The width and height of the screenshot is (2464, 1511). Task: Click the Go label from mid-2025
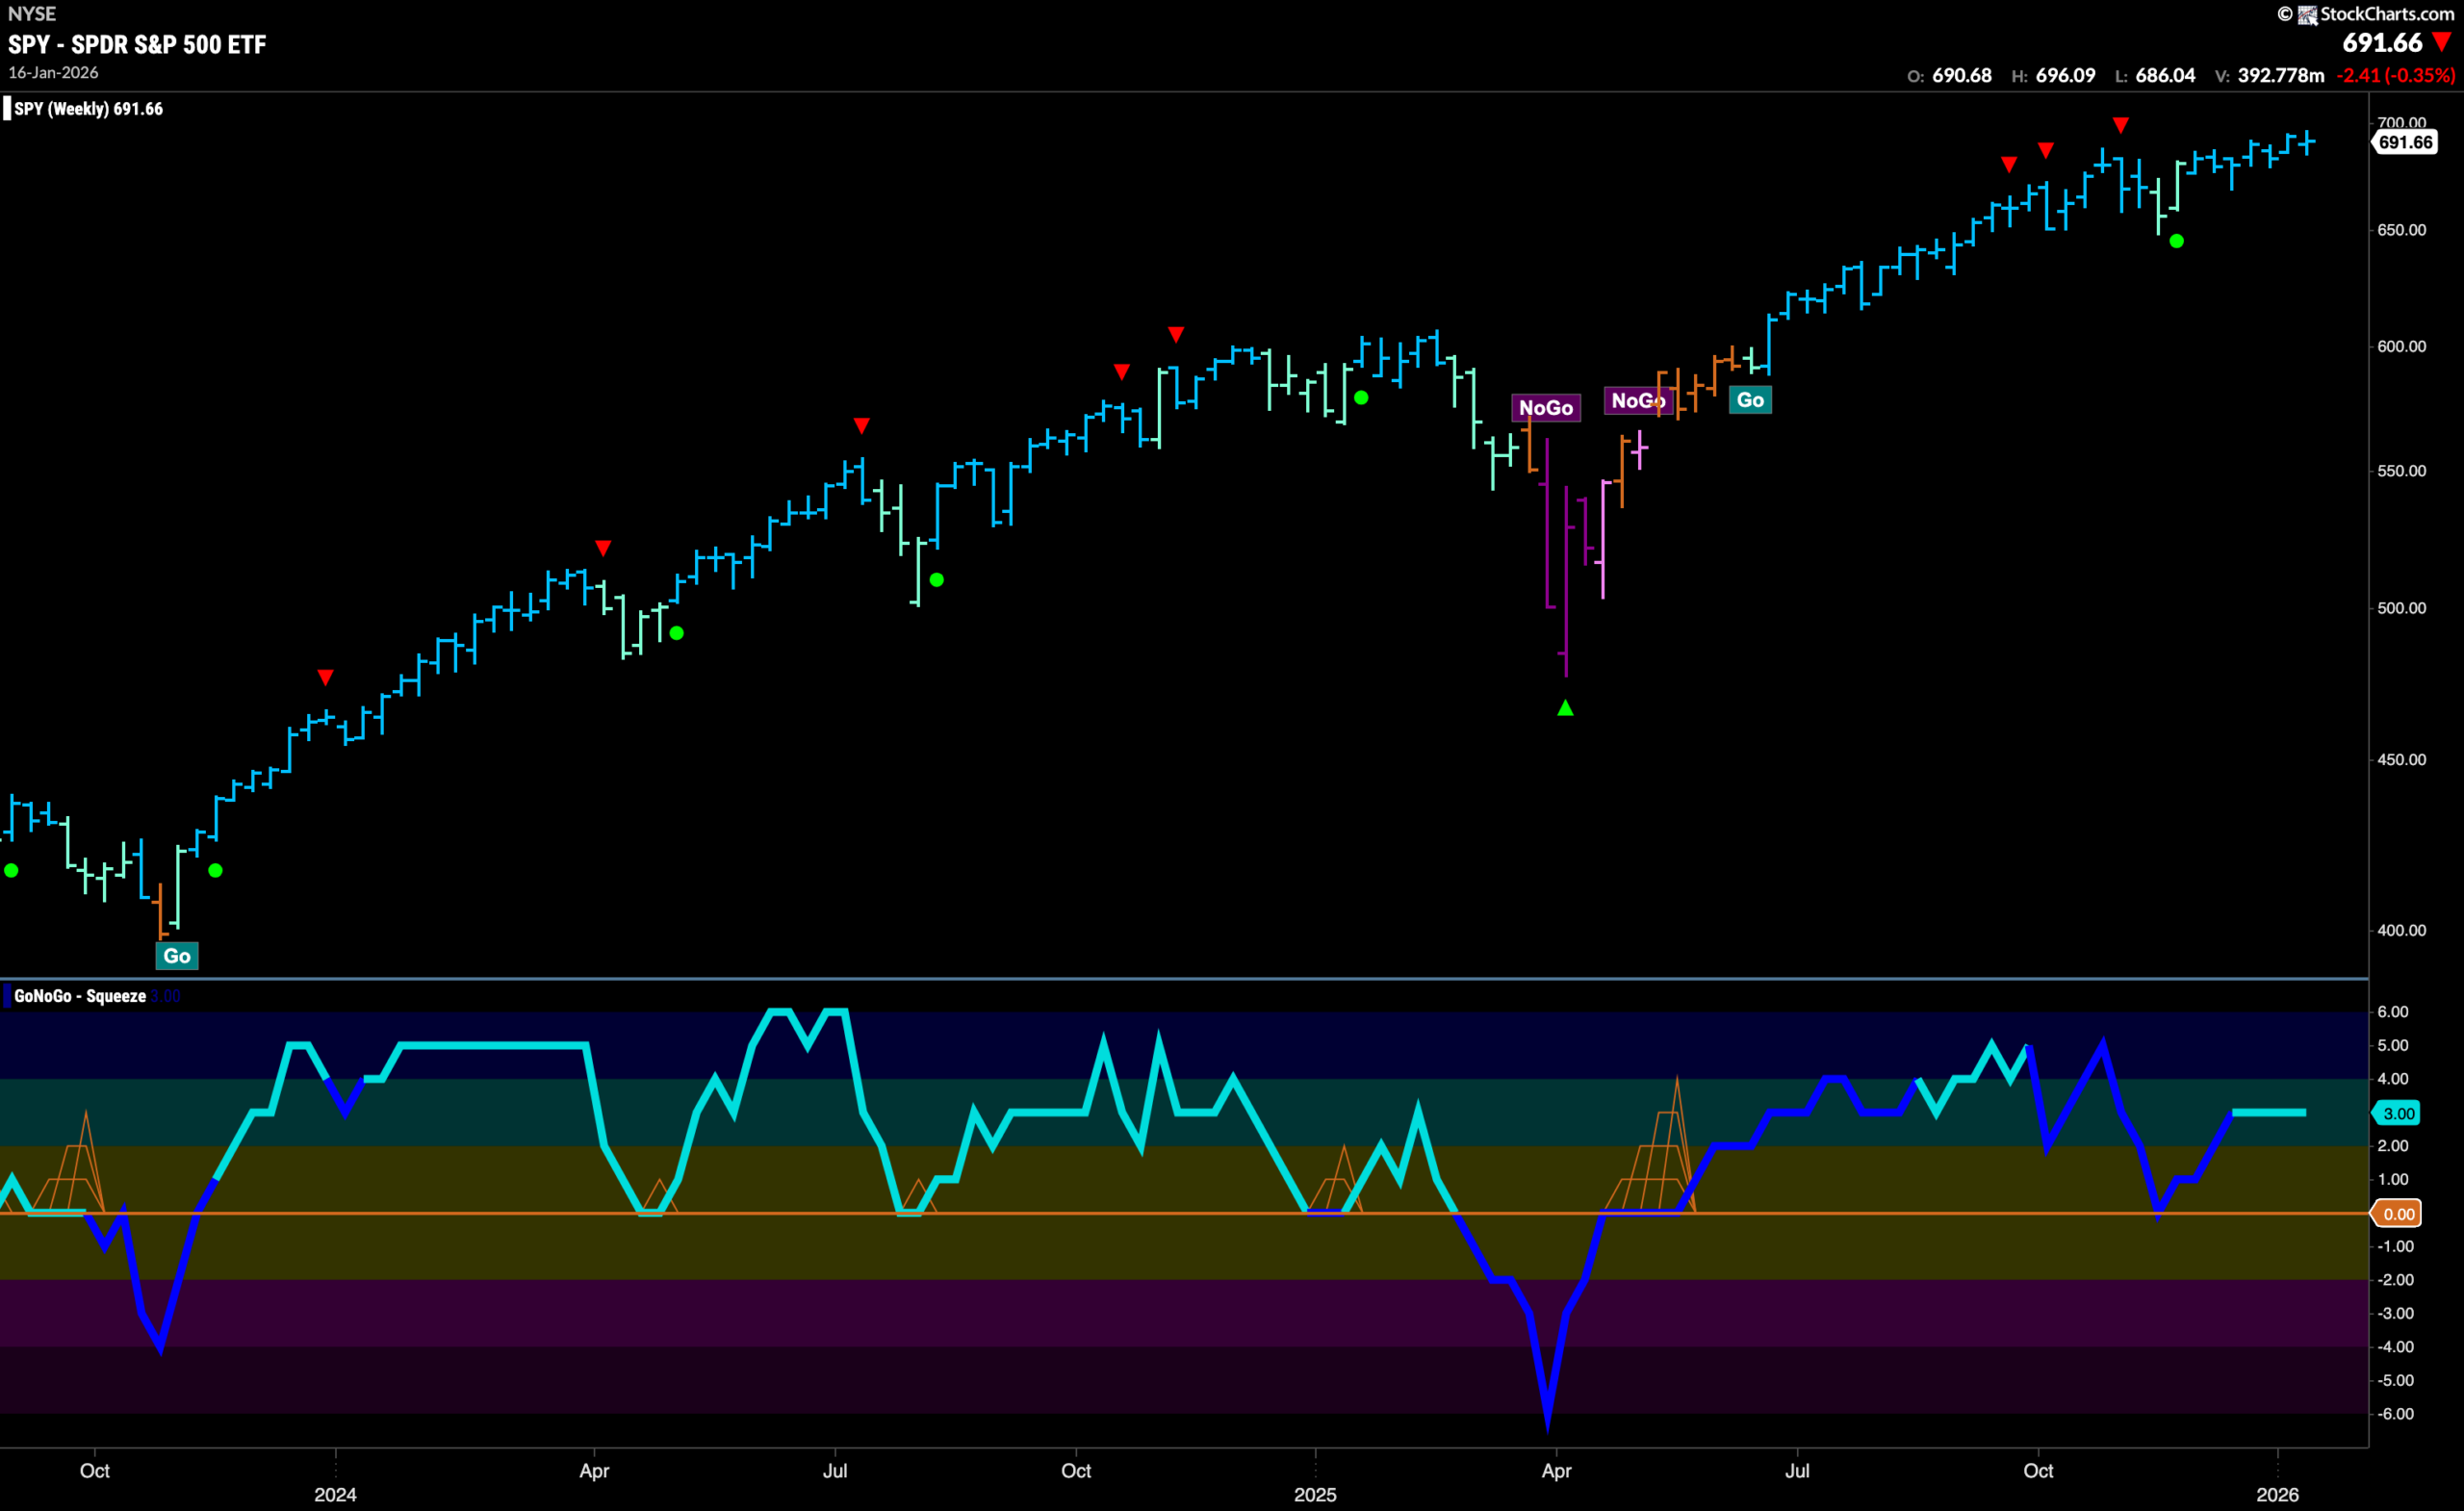1750,400
